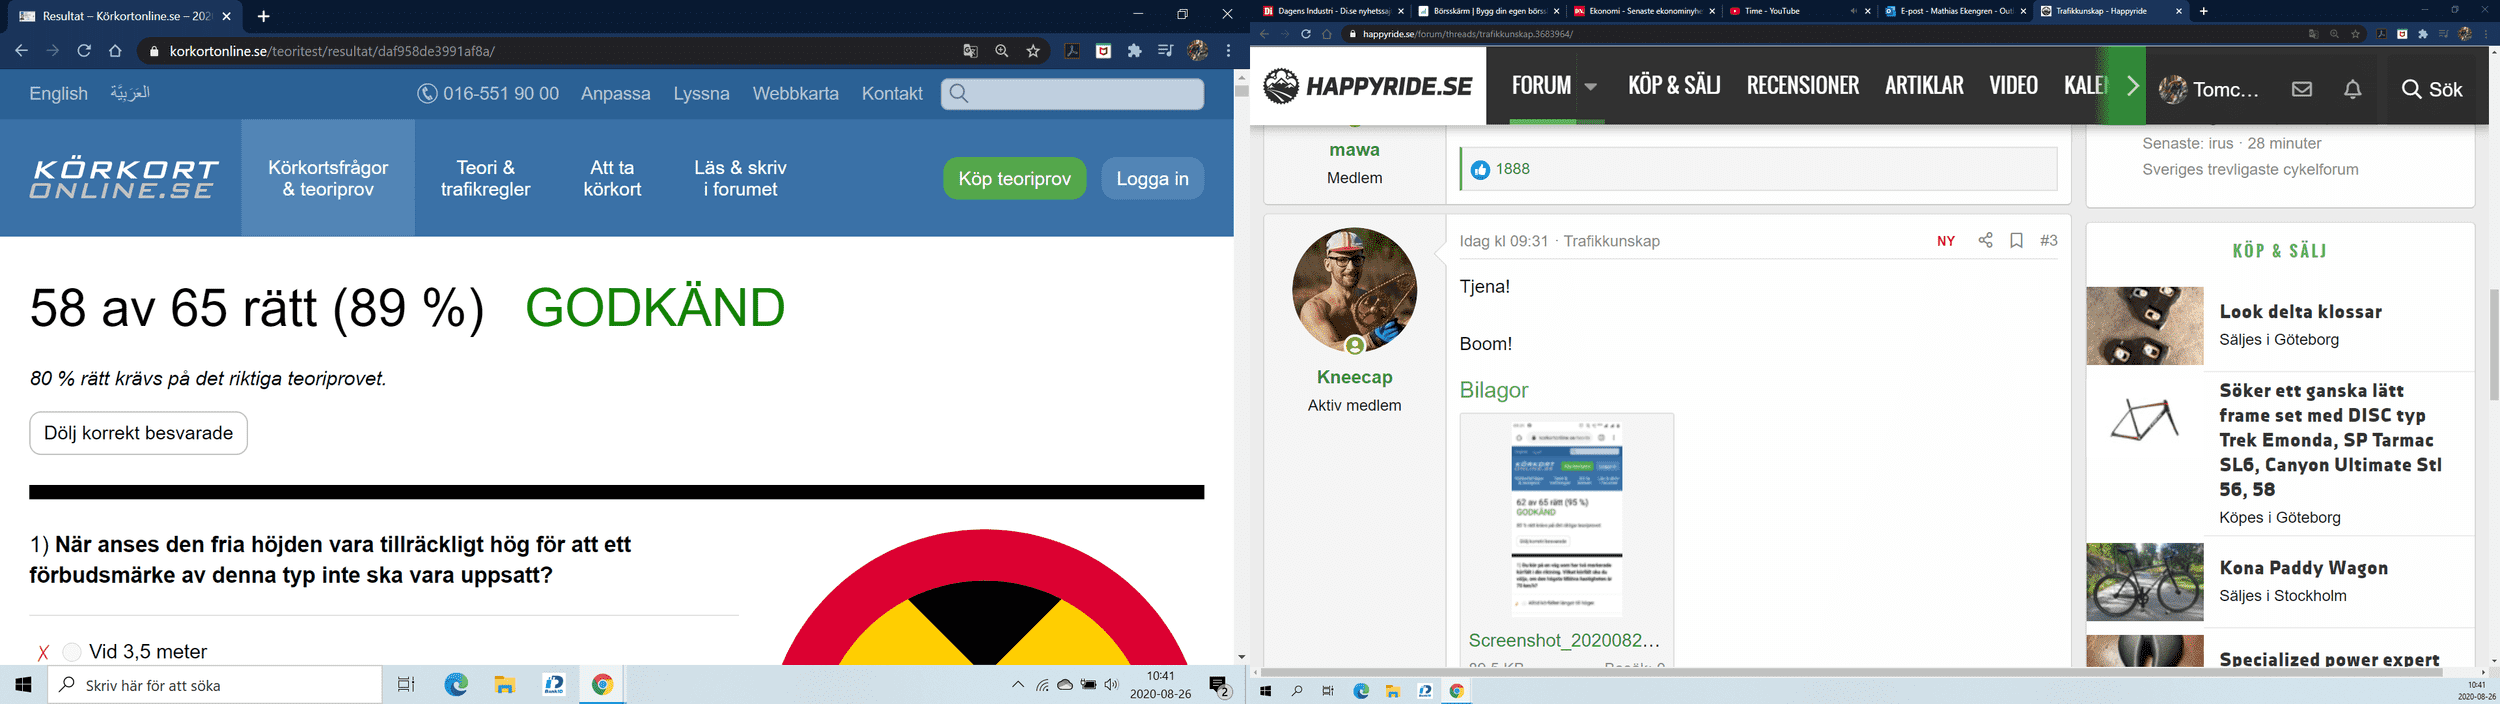
Task: Click the Lyssna link
Action: tap(701, 93)
